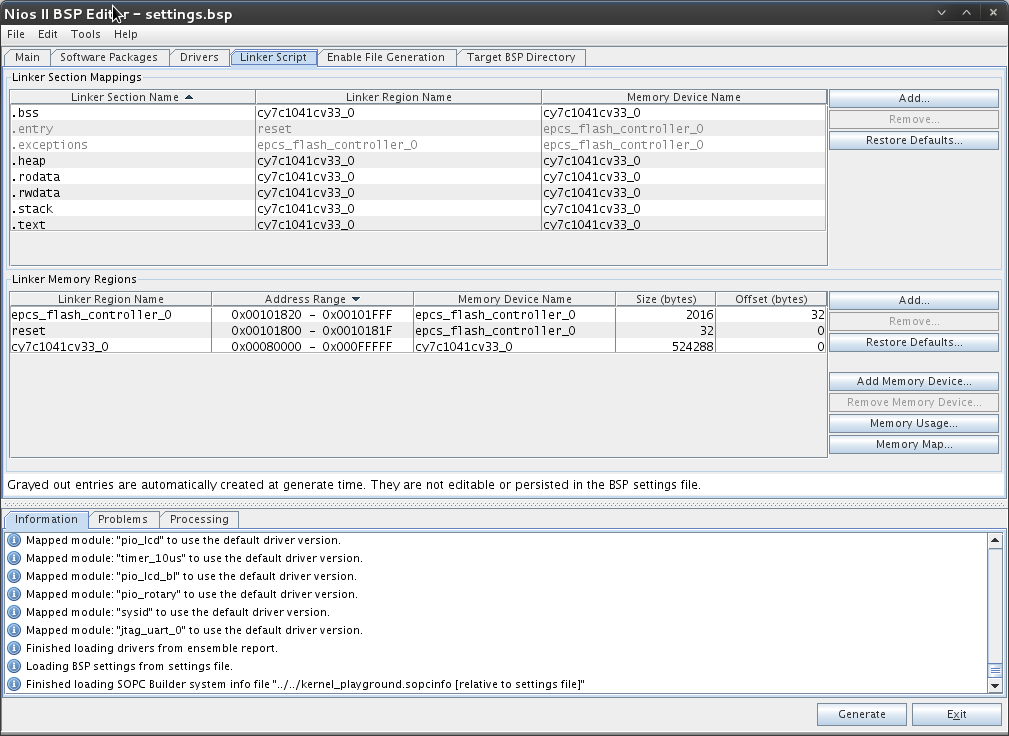Click the Linker Region Name header in section mappings
Image resolution: width=1009 pixels, height=736 pixels.
pos(398,97)
